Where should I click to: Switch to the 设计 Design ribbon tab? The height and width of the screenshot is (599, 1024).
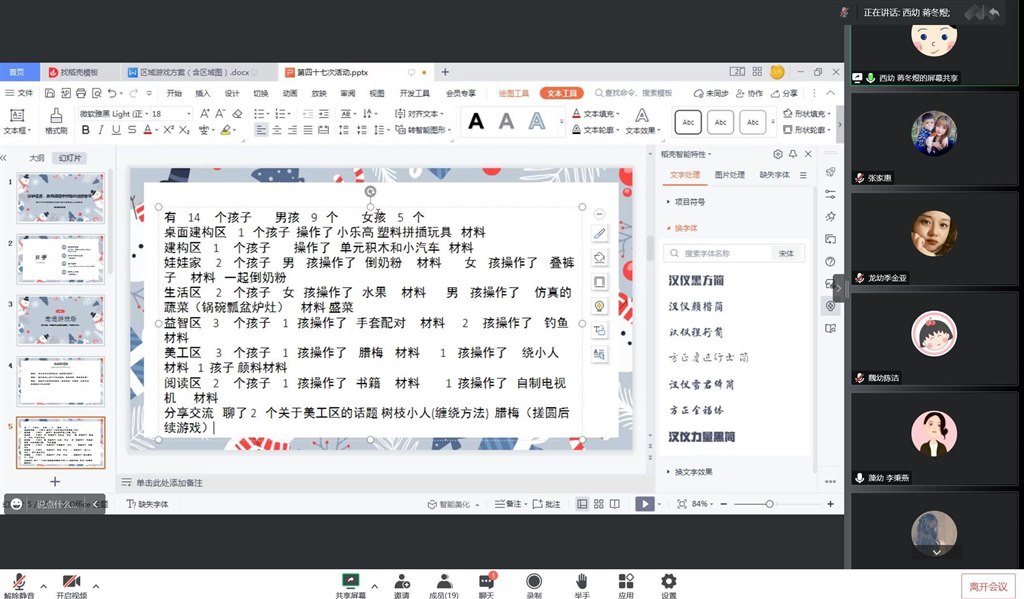(232, 93)
